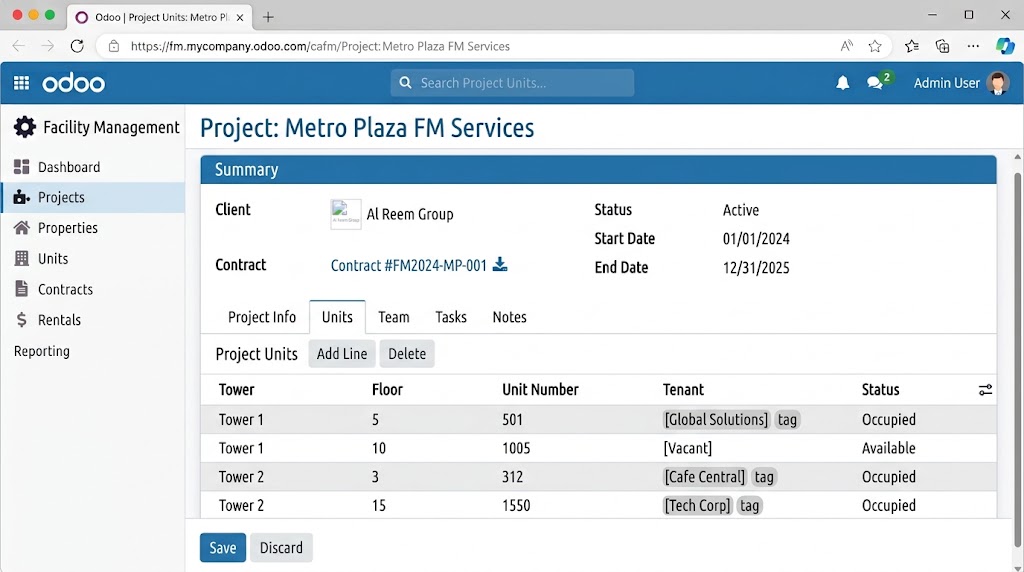Click the Start Date value 01/01/2024
Viewport: 1024px width, 572px height.
coord(756,239)
